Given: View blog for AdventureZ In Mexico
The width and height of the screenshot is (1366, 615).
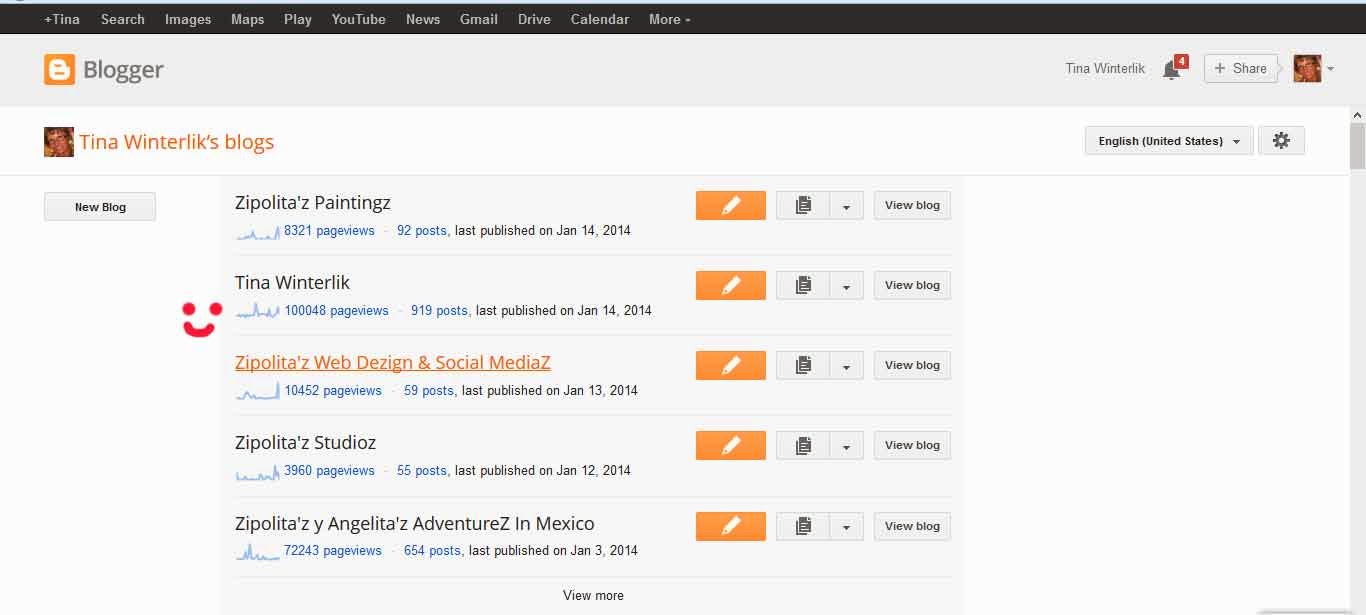Looking at the screenshot, I should 912,526.
